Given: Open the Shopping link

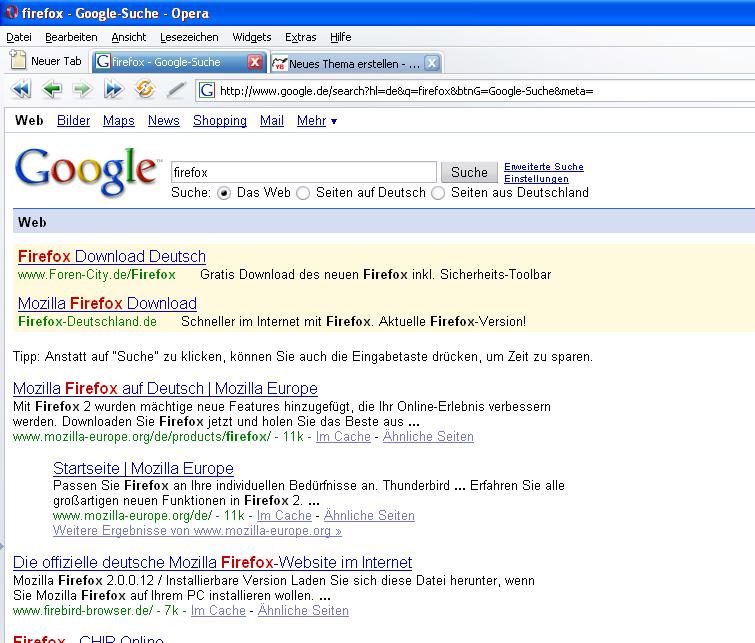Looking at the screenshot, I should 220,120.
